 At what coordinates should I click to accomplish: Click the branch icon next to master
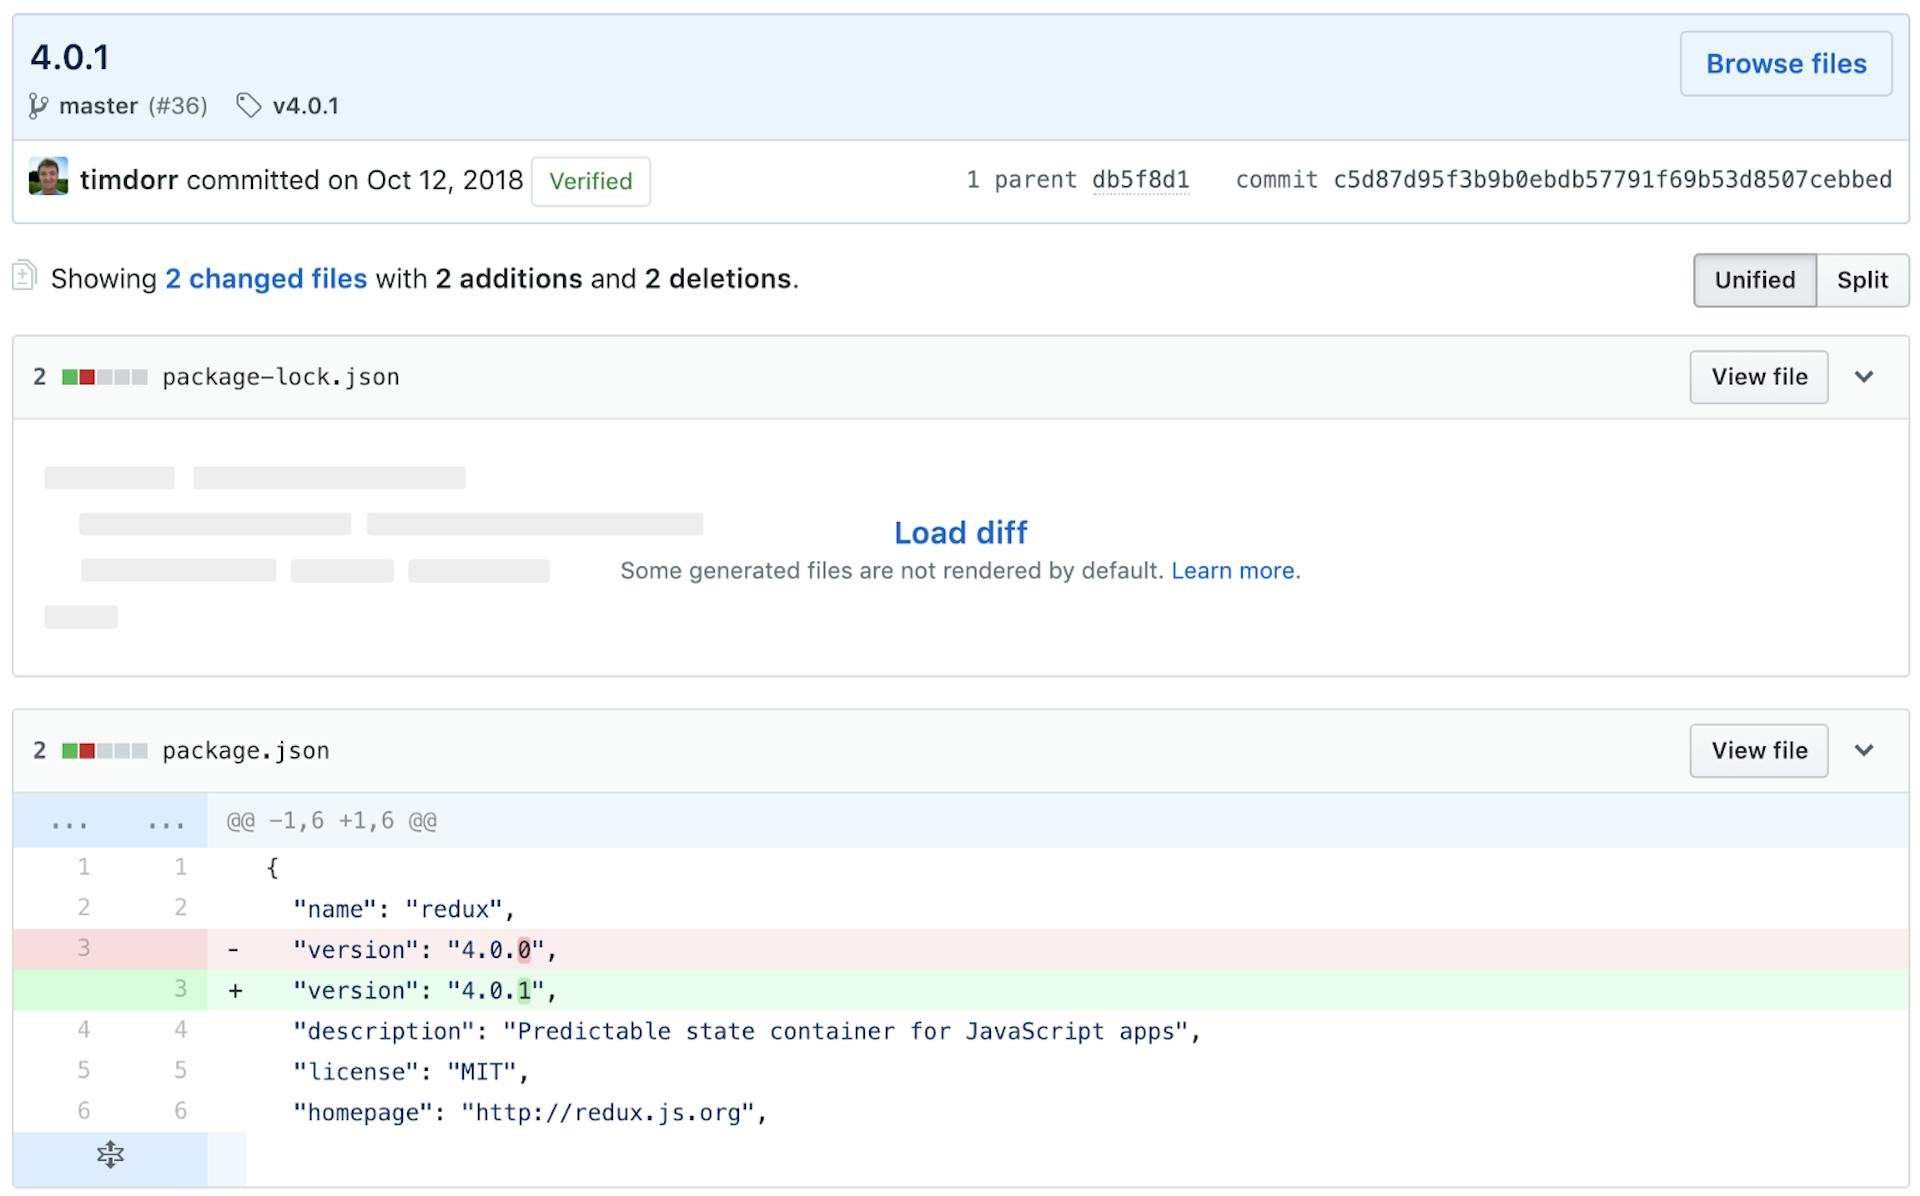point(38,105)
